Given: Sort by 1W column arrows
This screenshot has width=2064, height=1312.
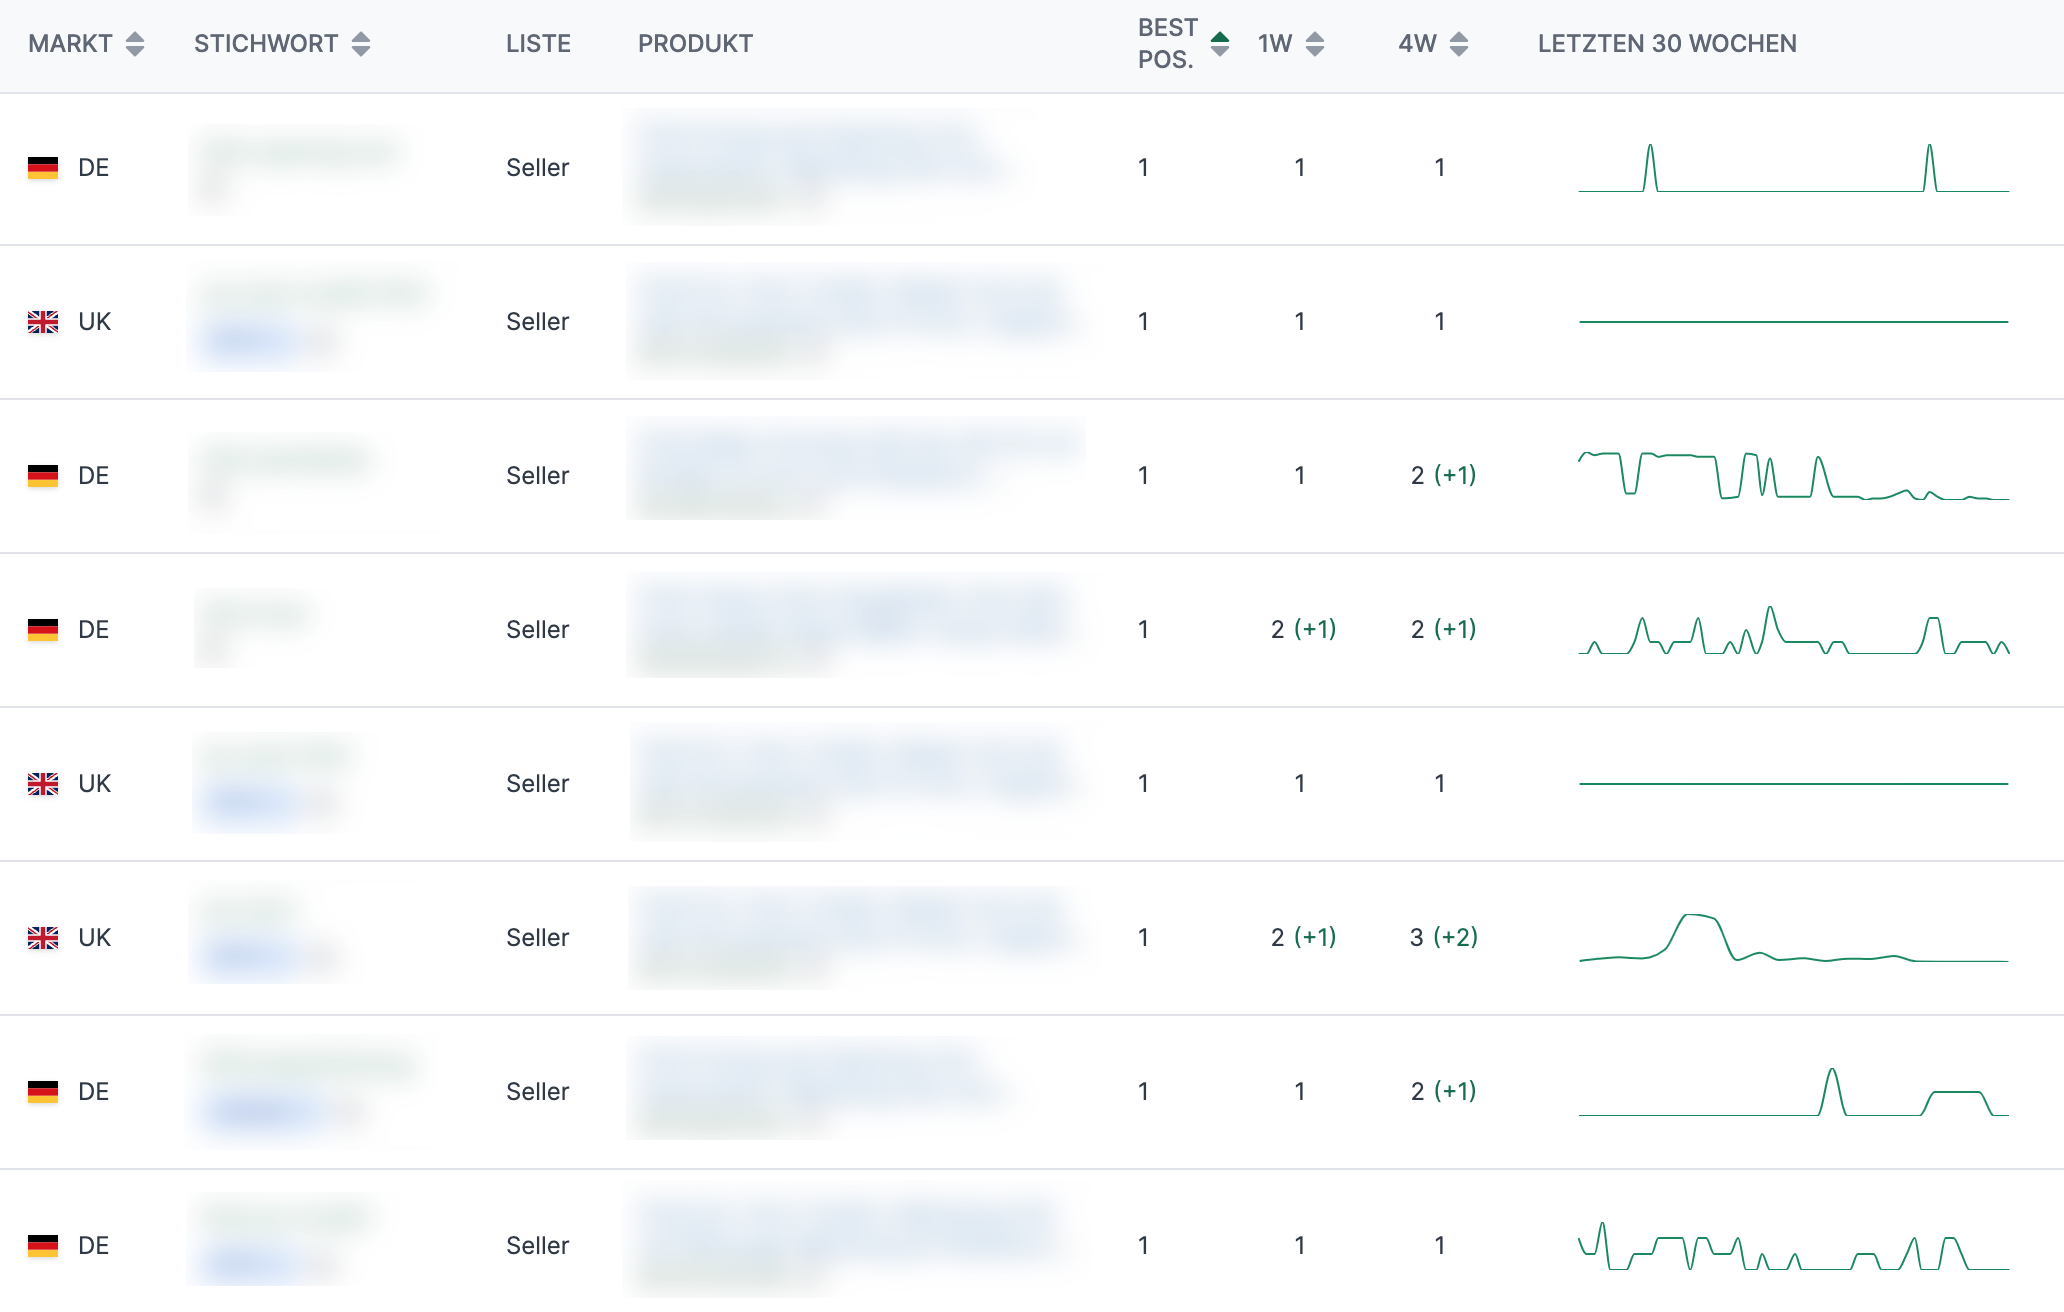Looking at the screenshot, I should point(1315,44).
